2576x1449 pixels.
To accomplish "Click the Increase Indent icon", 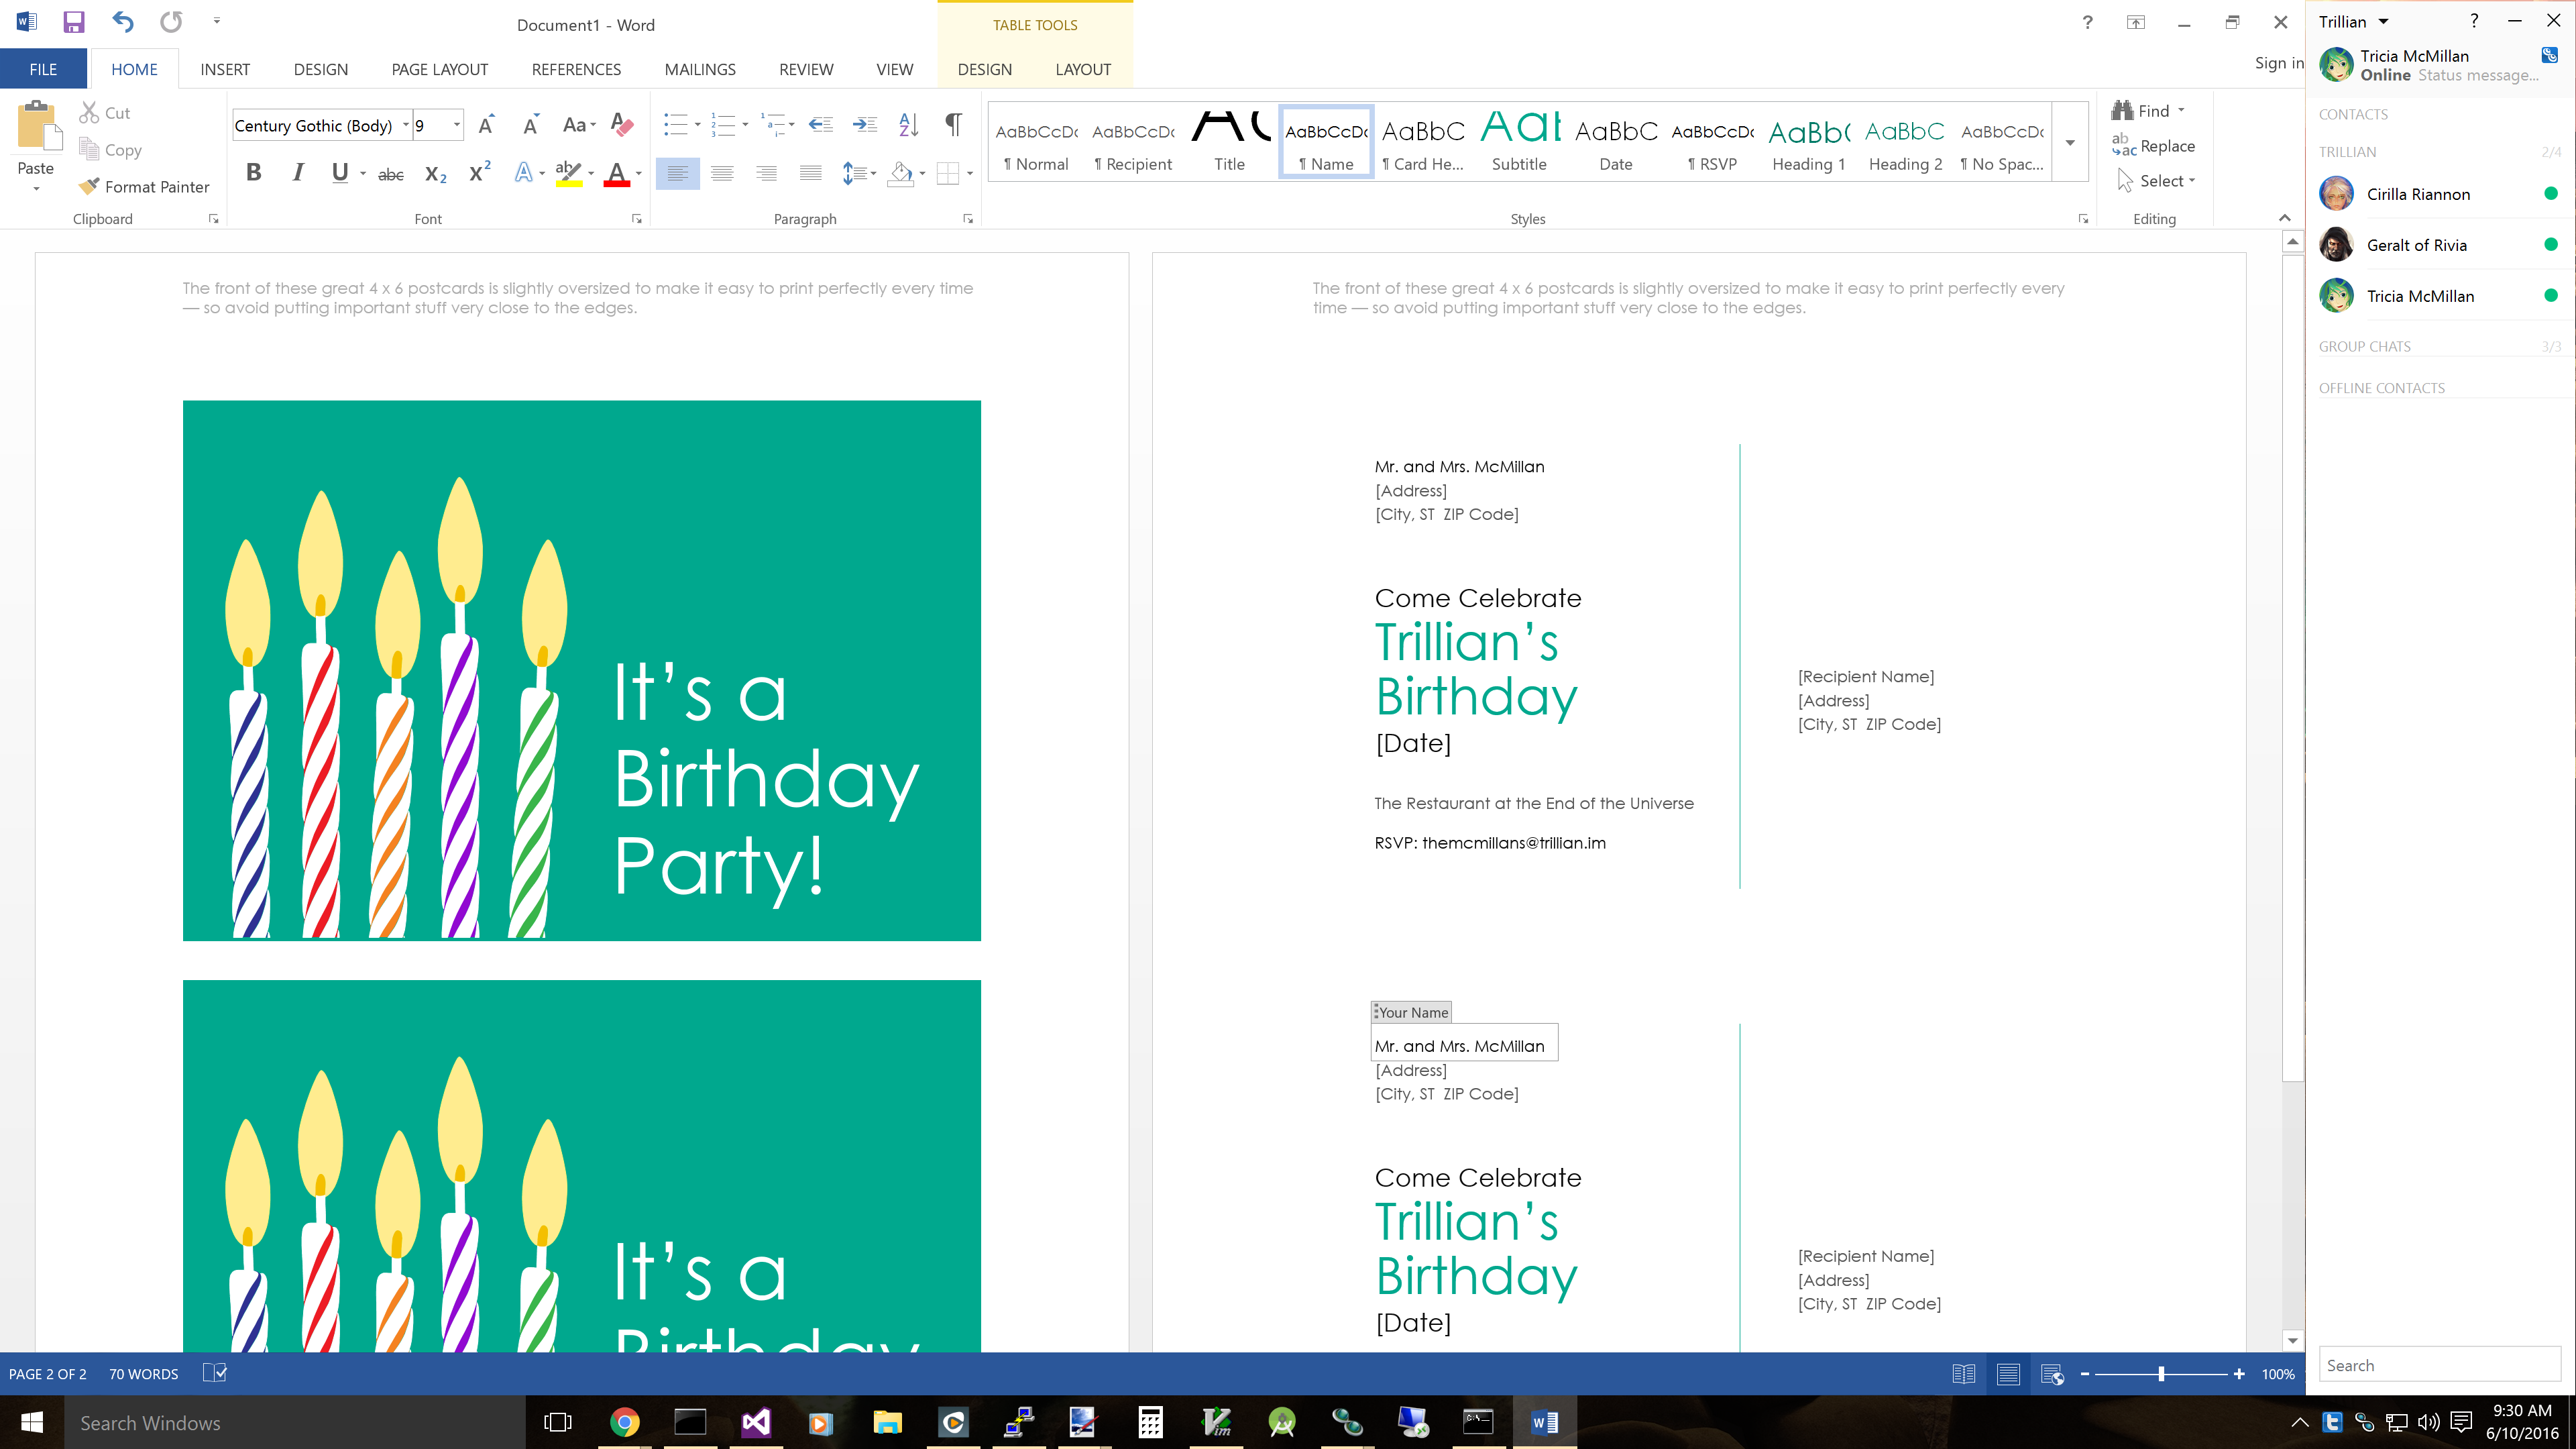I will click(x=864, y=125).
